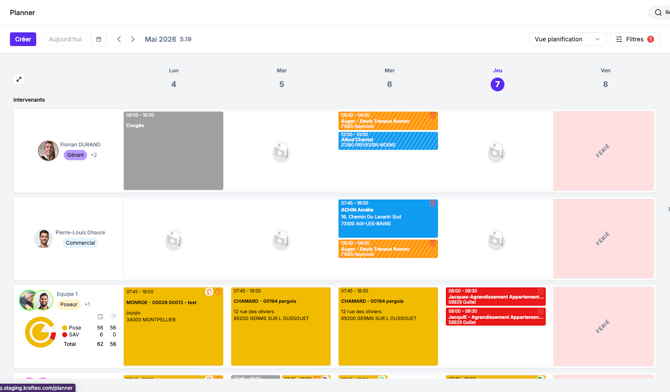The height and width of the screenshot is (392, 670).
Task: Click the Intervenants section label
Action: click(x=29, y=100)
